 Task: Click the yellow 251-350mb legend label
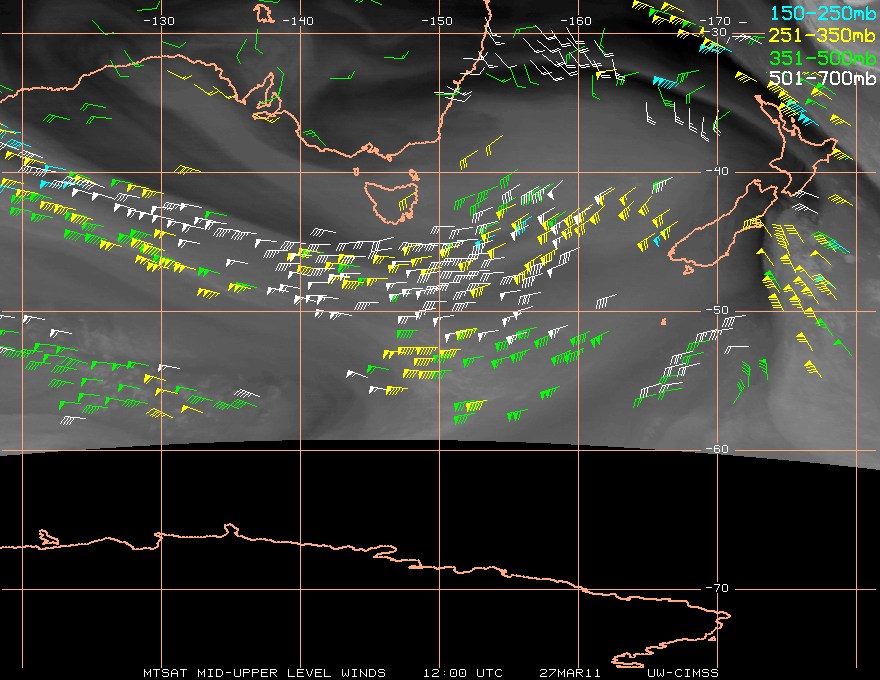[x=822, y=35]
